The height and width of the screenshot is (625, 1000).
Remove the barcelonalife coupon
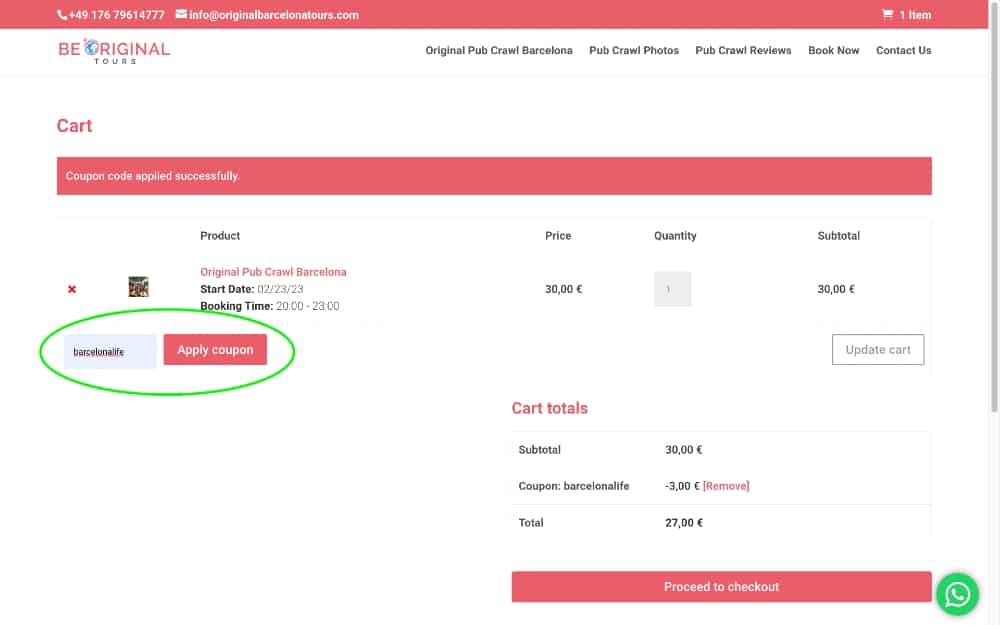click(x=726, y=486)
